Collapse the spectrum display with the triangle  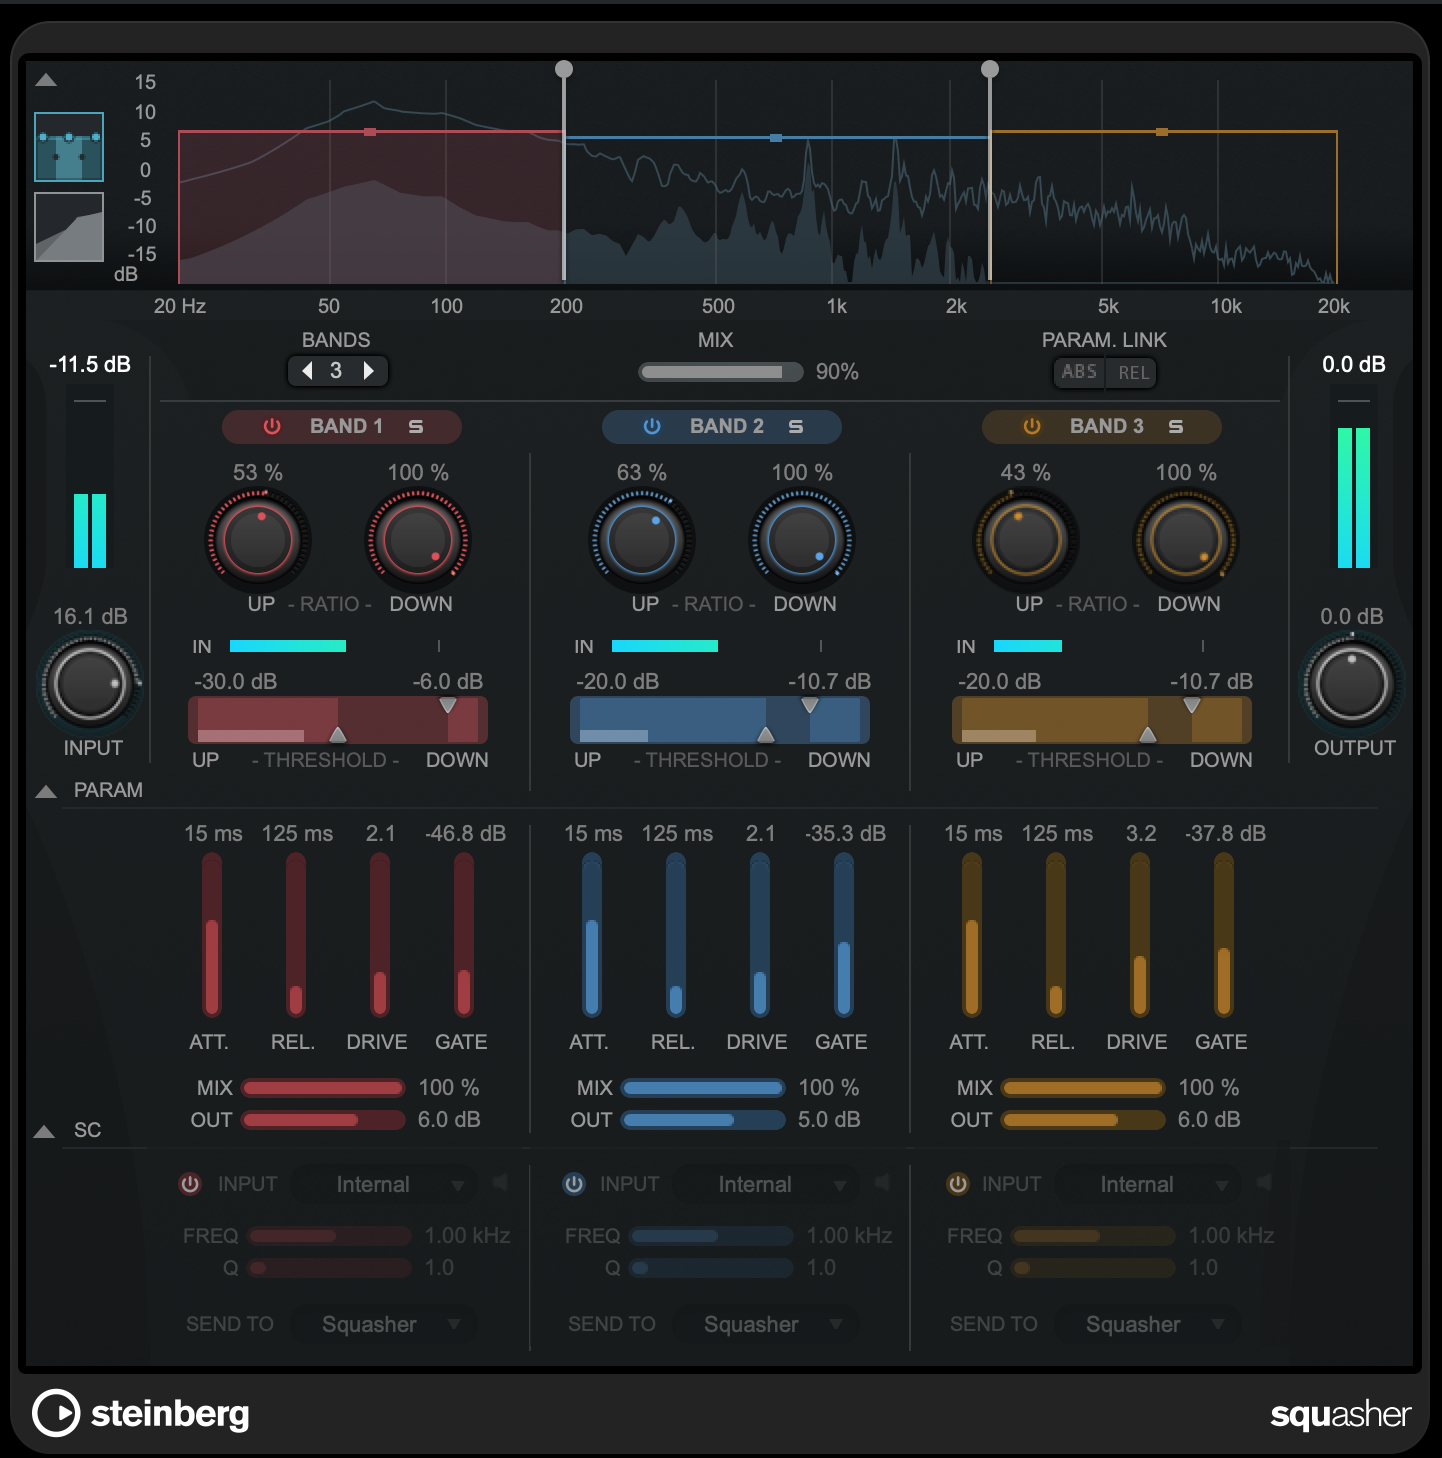point(46,80)
